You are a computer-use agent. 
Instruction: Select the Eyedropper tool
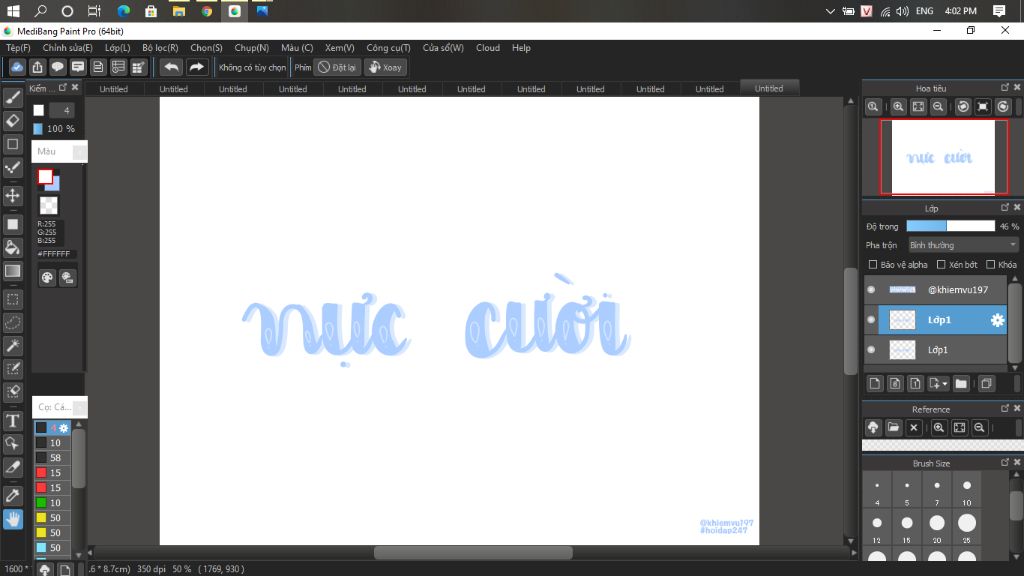(x=12, y=496)
